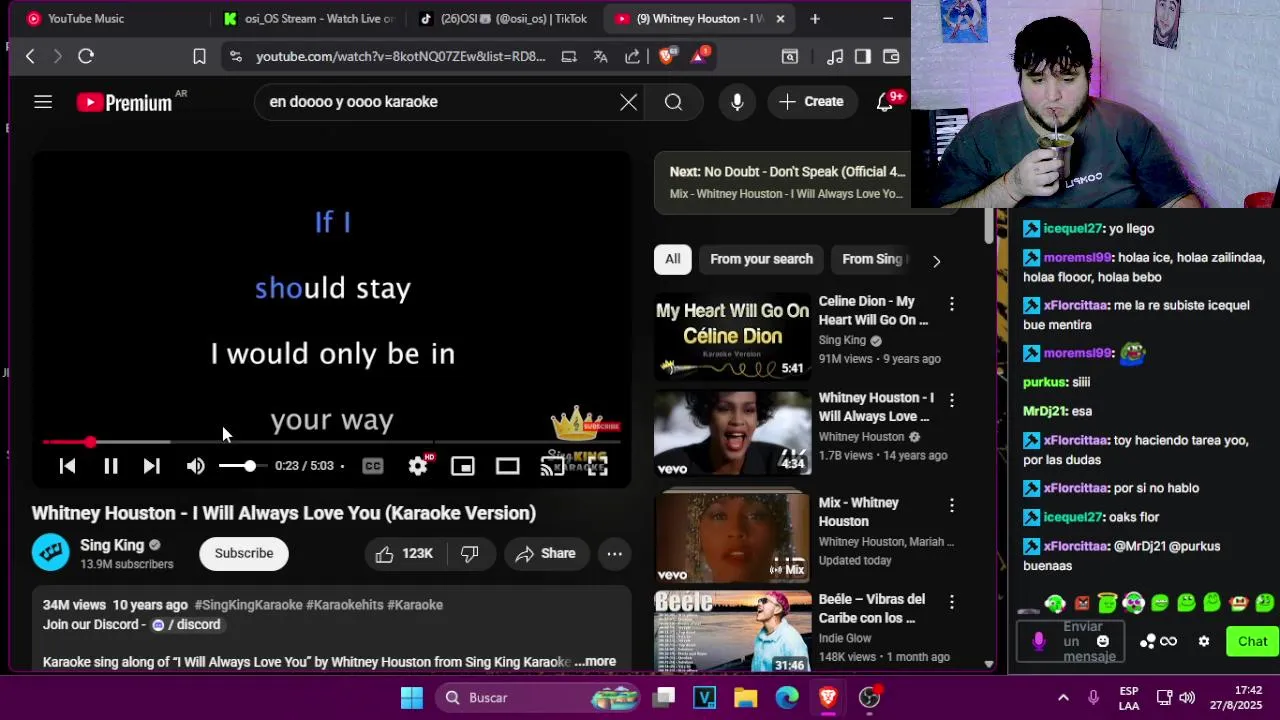Click the address bar URL
The image size is (1280, 720).
point(401,57)
